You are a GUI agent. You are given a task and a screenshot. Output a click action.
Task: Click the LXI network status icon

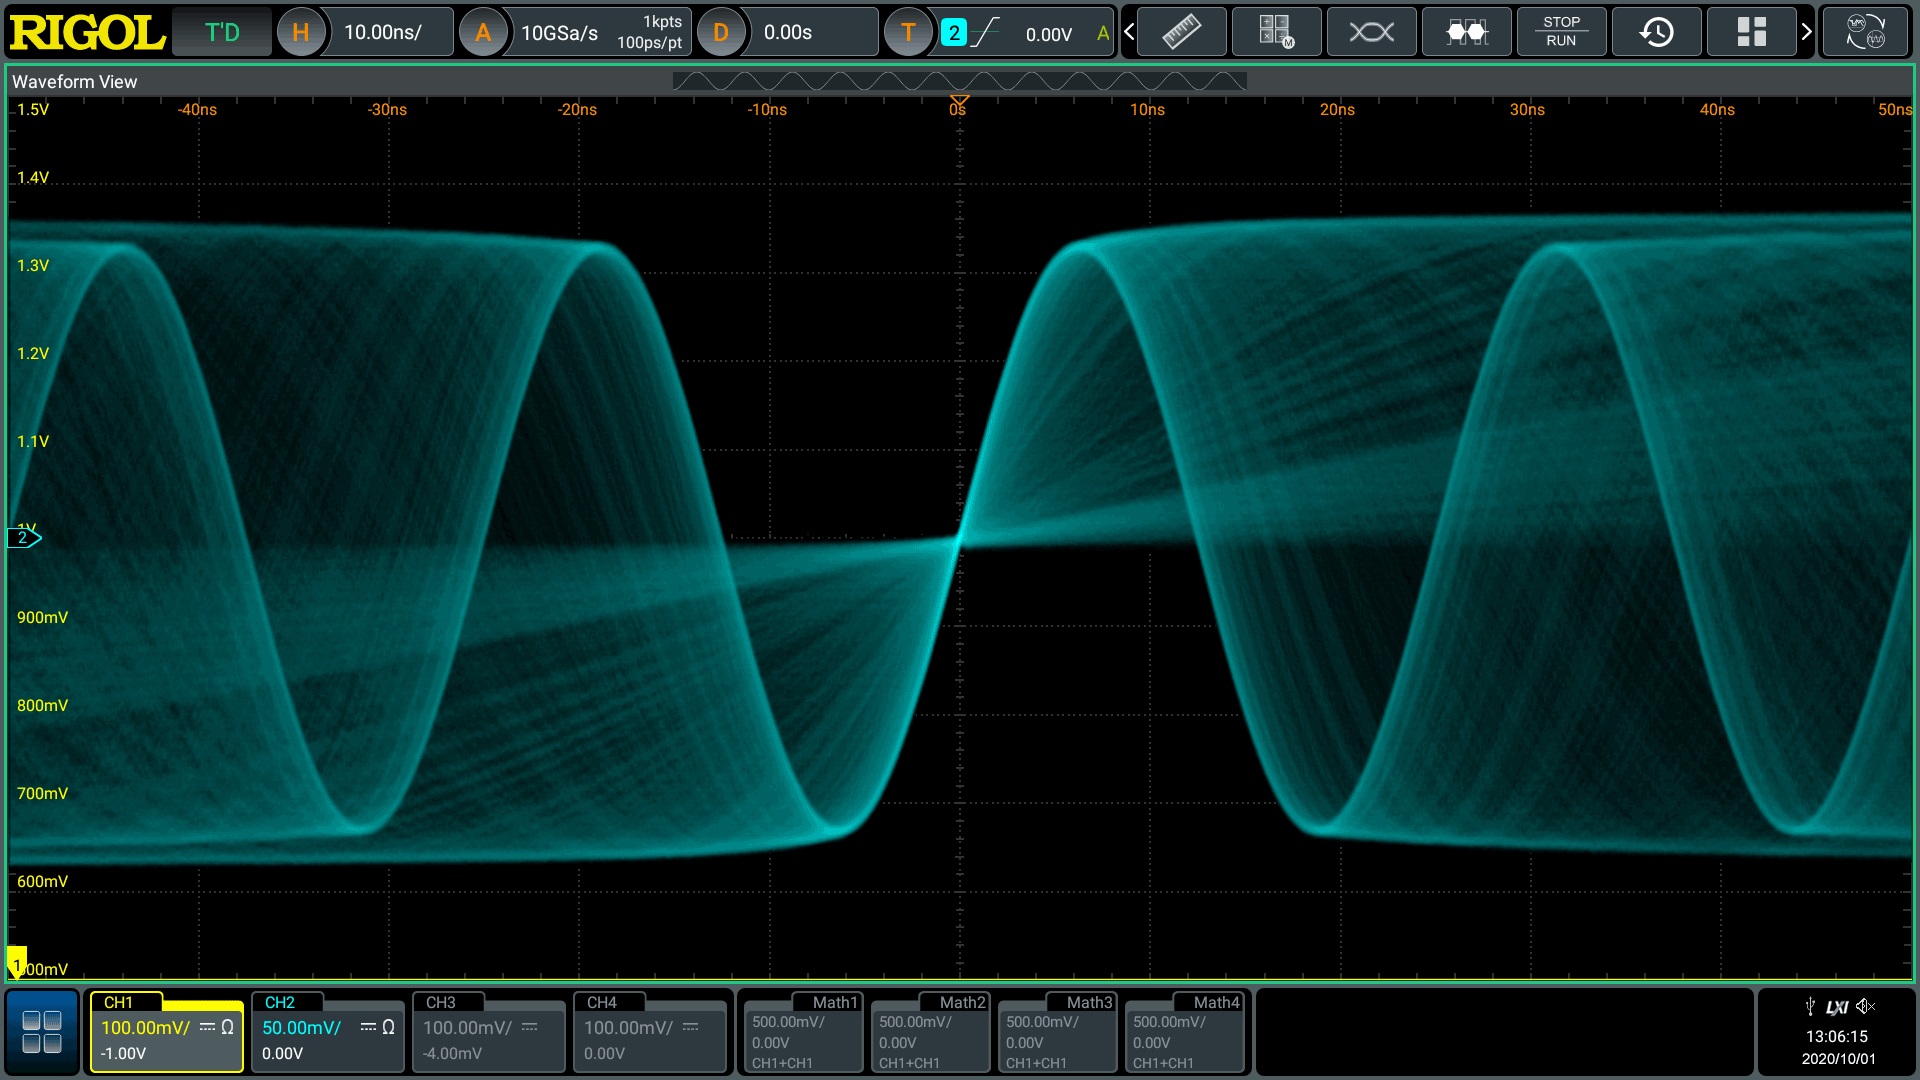[1838, 1006]
